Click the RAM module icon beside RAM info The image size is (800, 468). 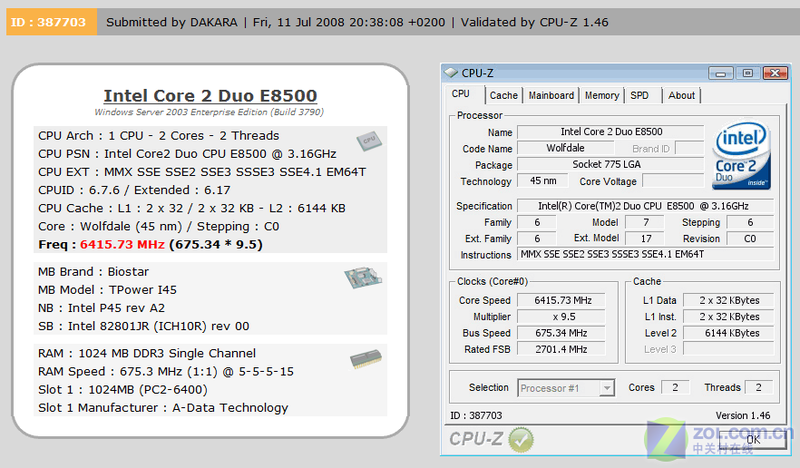pos(366,359)
